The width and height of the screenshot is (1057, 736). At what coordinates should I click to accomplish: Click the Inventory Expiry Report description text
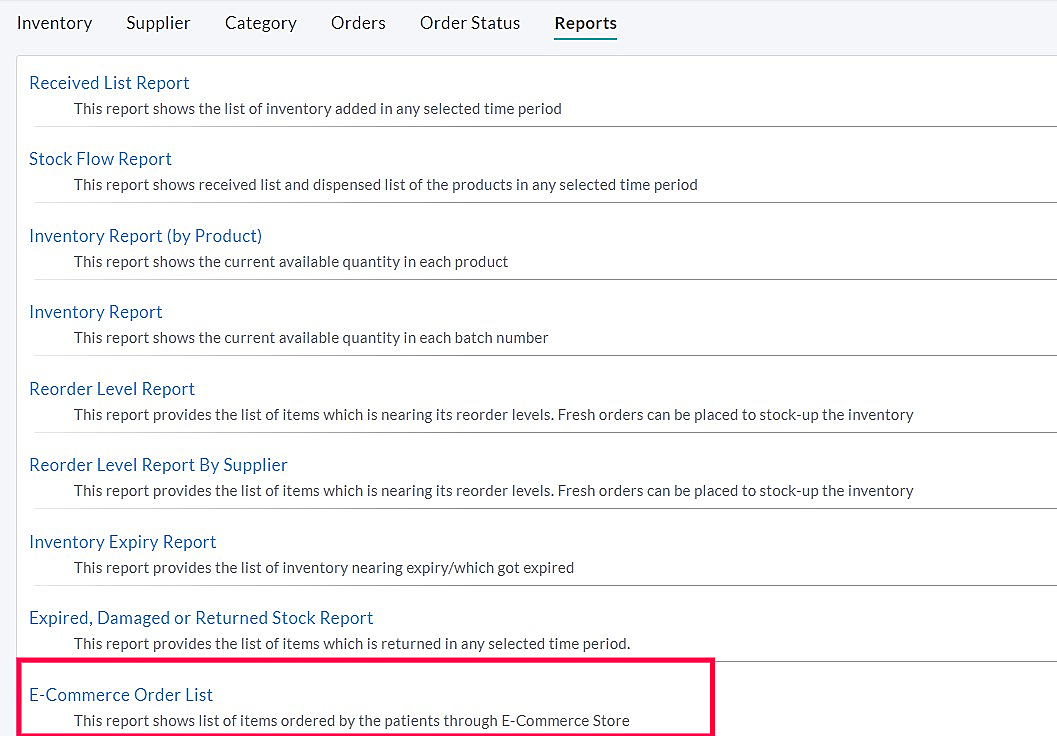(x=325, y=567)
